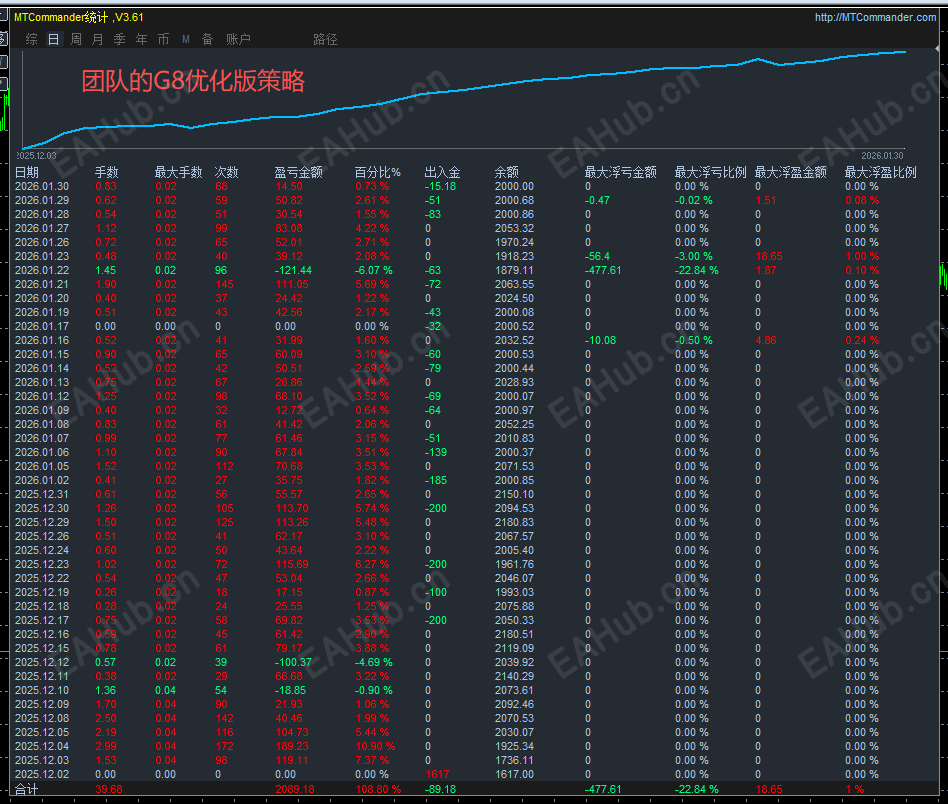The height and width of the screenshot is (804, 948).
Task: Select the 账户 account tab
Action: 238,39
